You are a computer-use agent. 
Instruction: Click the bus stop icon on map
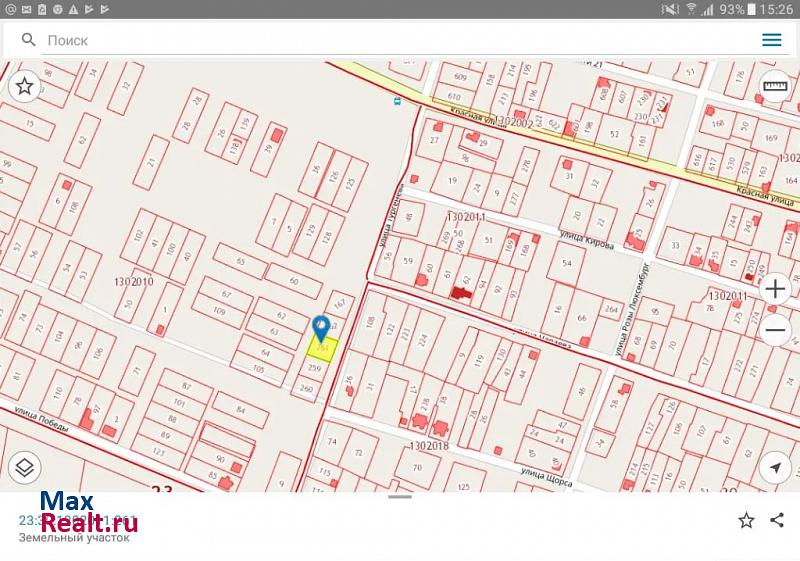click(x=397, y=101)
